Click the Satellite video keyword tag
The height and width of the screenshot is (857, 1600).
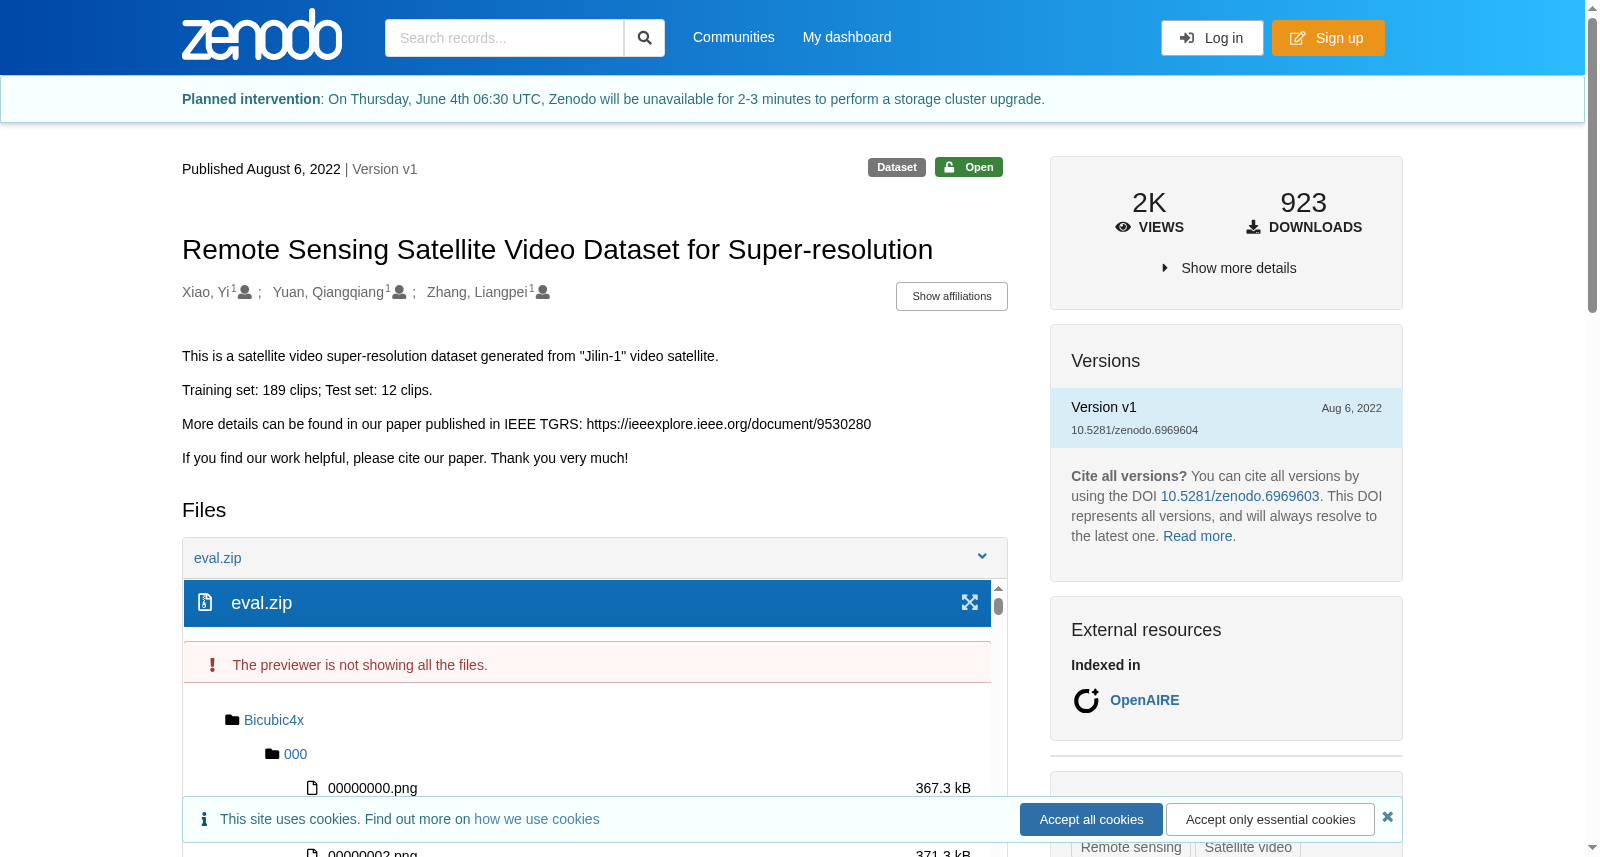pyautogui.click(x=1248, y=847)
